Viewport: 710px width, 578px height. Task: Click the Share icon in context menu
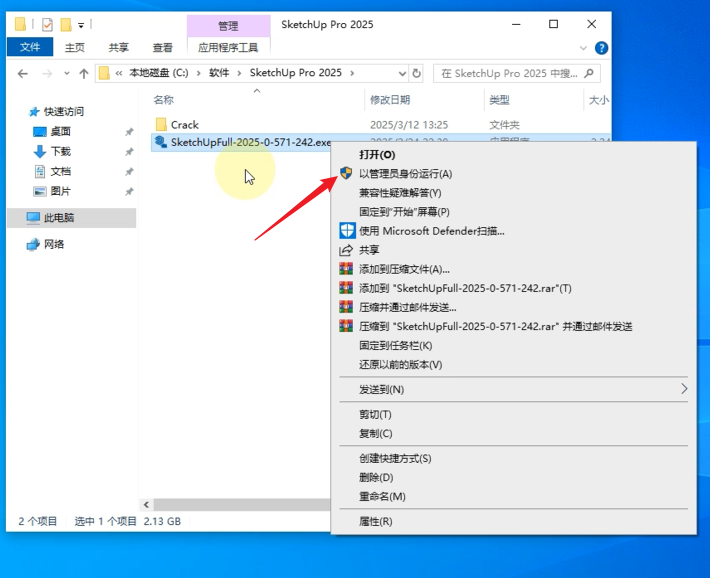coord(346,250)
